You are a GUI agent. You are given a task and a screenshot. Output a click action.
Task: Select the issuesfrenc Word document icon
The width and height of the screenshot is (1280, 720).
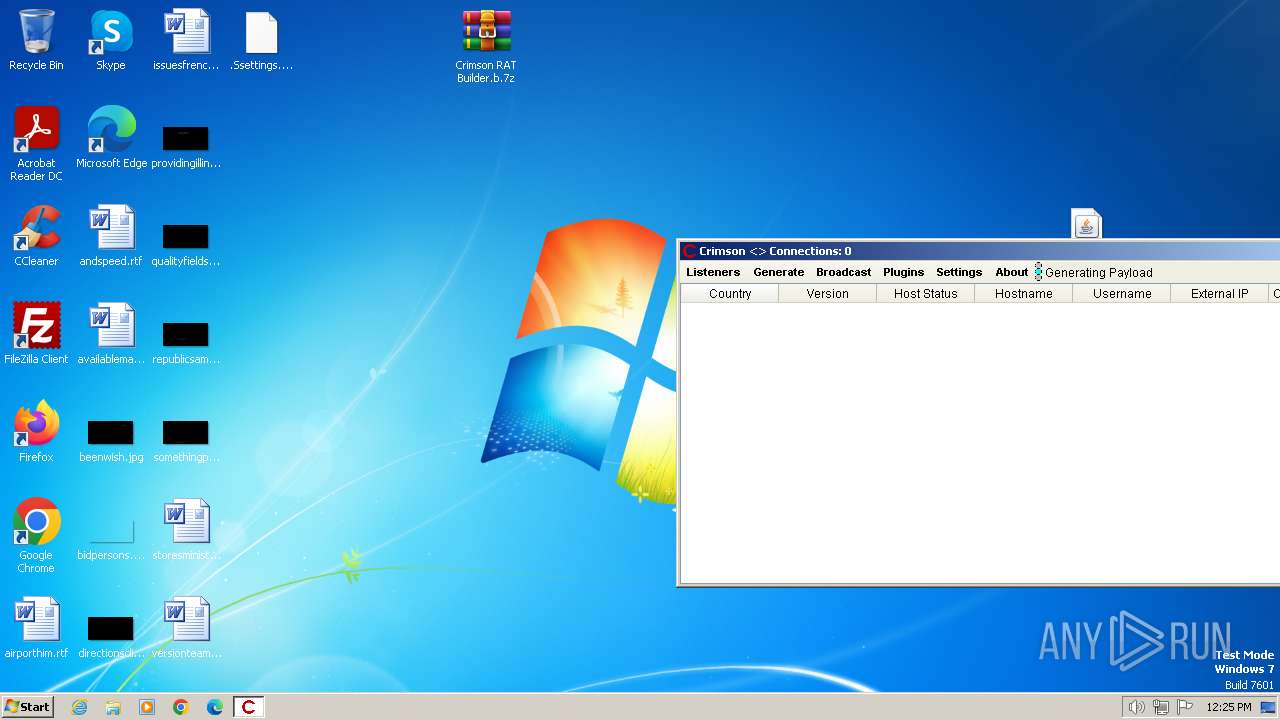point(186,41)
